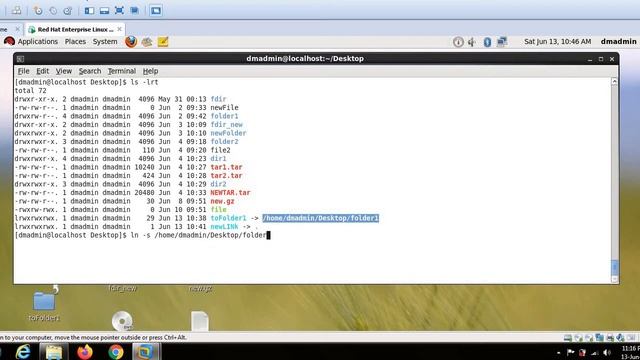Click the revert snapshot clock icon
Viewport: 640px width, 360px height.
[53, 11]
